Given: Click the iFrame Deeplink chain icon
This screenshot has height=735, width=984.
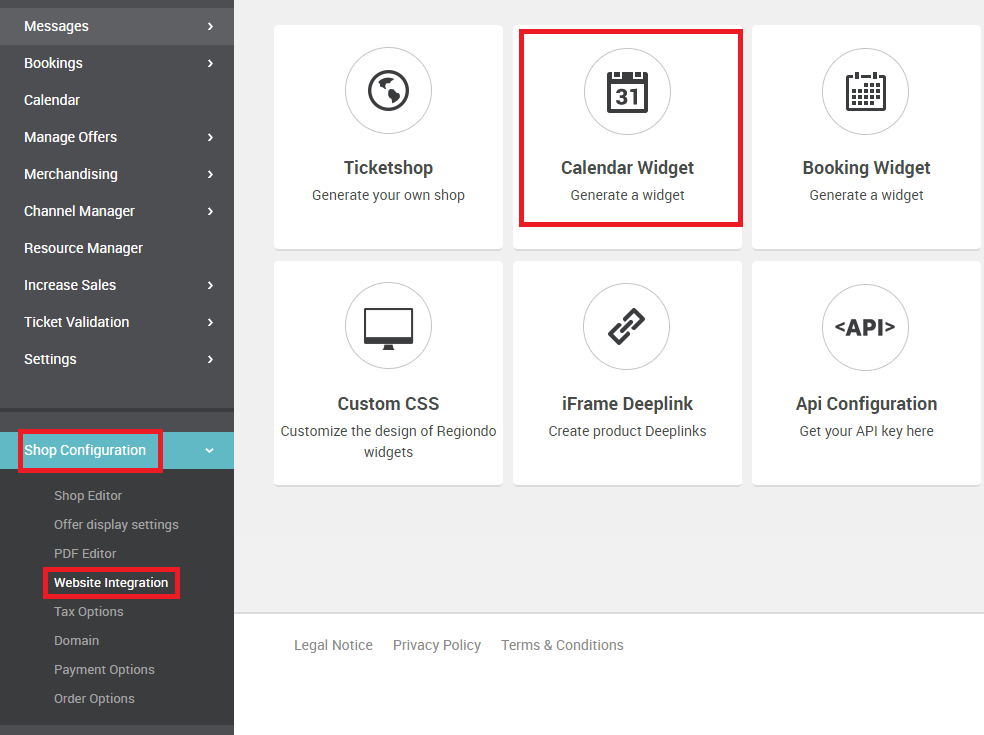Looking at the screenshot, I should coord(626,326).
